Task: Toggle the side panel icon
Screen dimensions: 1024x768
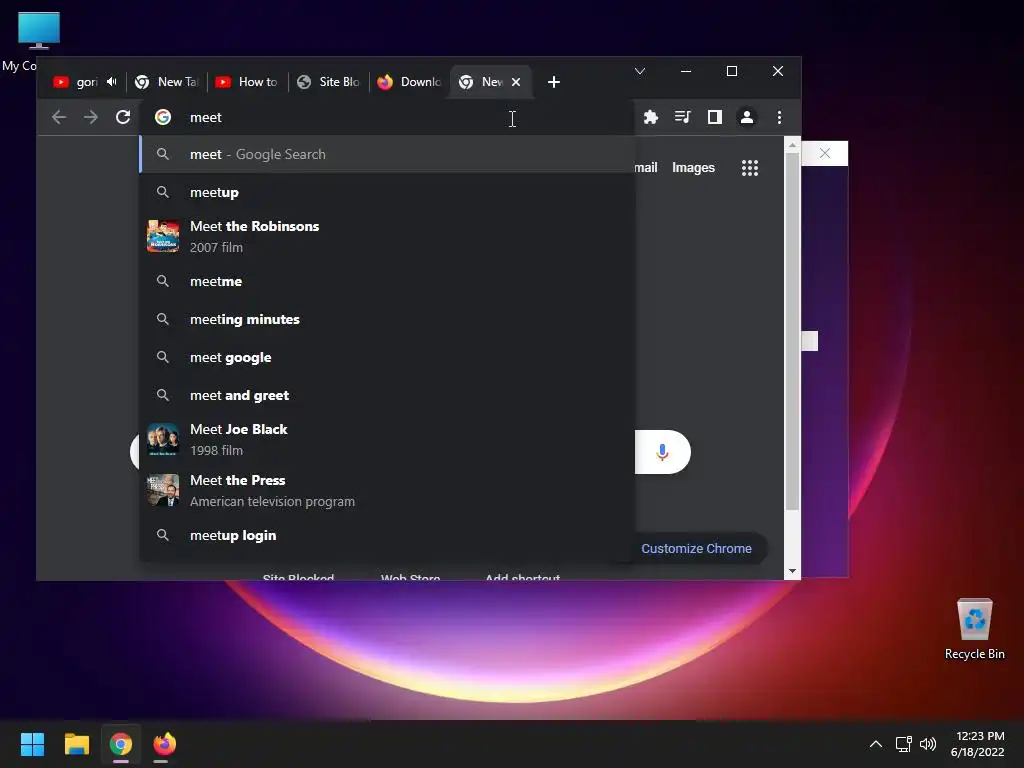Action: click(714, 118)
